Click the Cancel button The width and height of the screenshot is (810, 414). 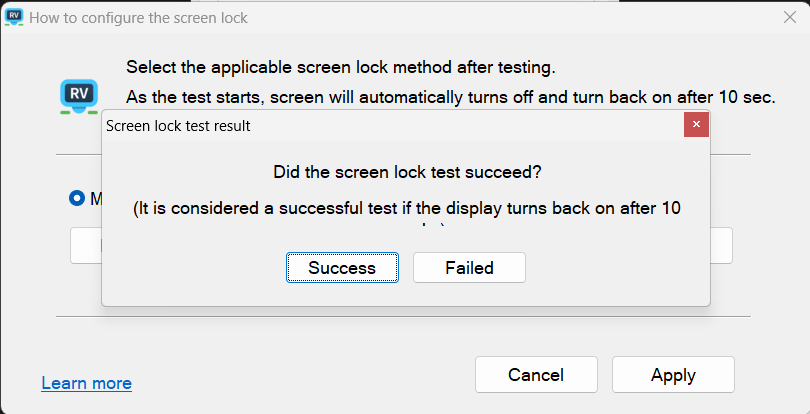536,375
